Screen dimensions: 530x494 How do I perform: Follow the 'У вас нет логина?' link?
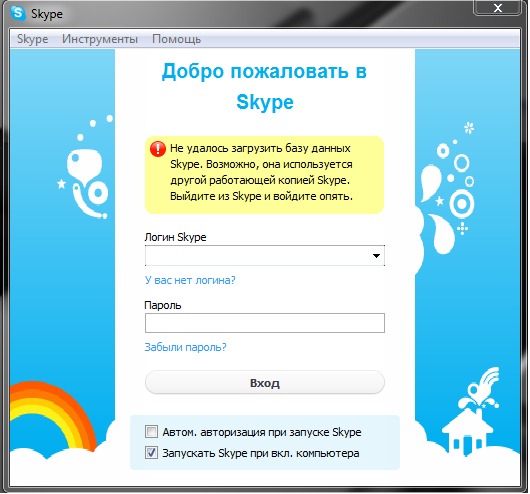(x=190, y=280)
